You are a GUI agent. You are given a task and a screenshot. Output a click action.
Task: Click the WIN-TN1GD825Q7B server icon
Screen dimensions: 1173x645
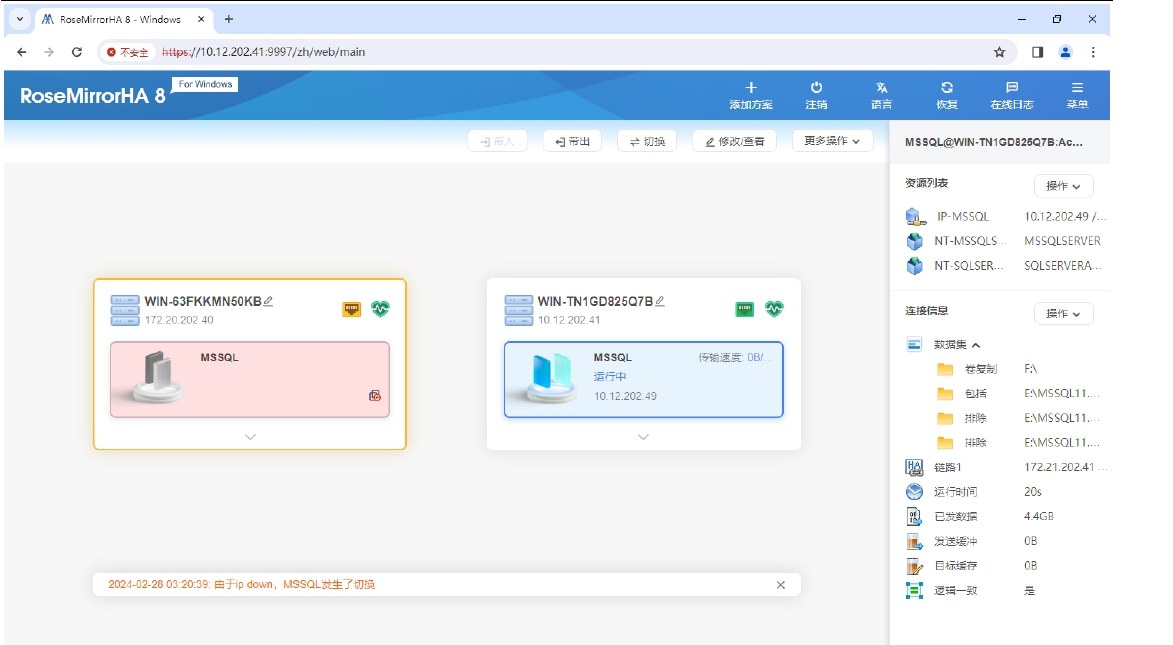pyautogui.click(x=518, y=310)
